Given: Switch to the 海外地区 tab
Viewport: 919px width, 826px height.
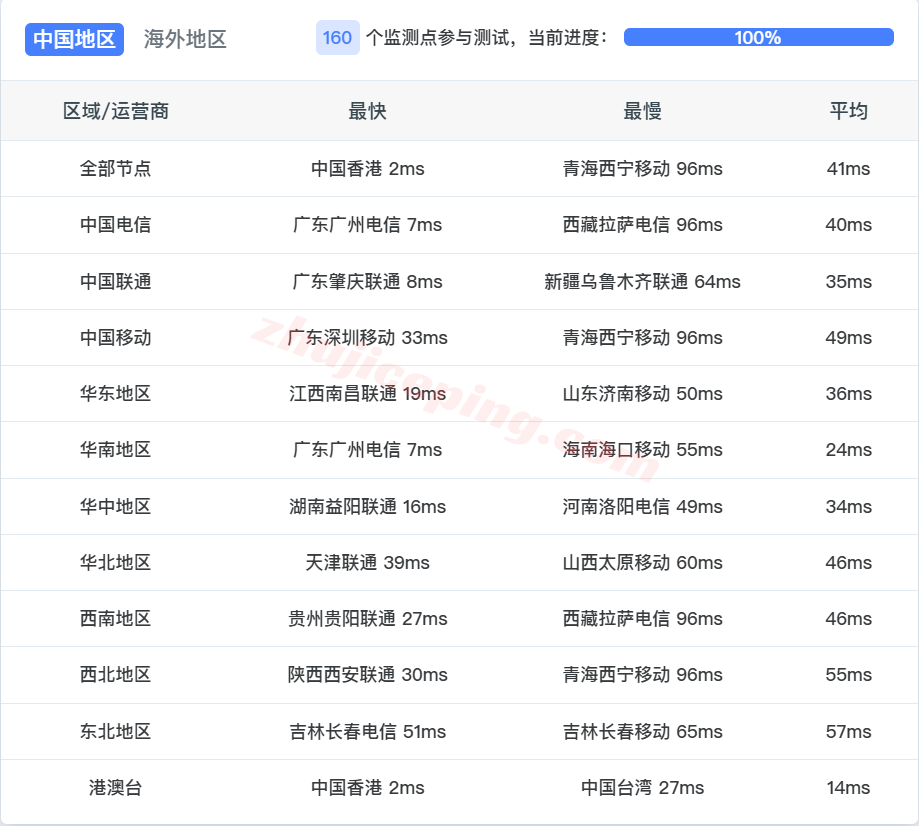Looking at the screenshot, I should click(x=185, y=39).
